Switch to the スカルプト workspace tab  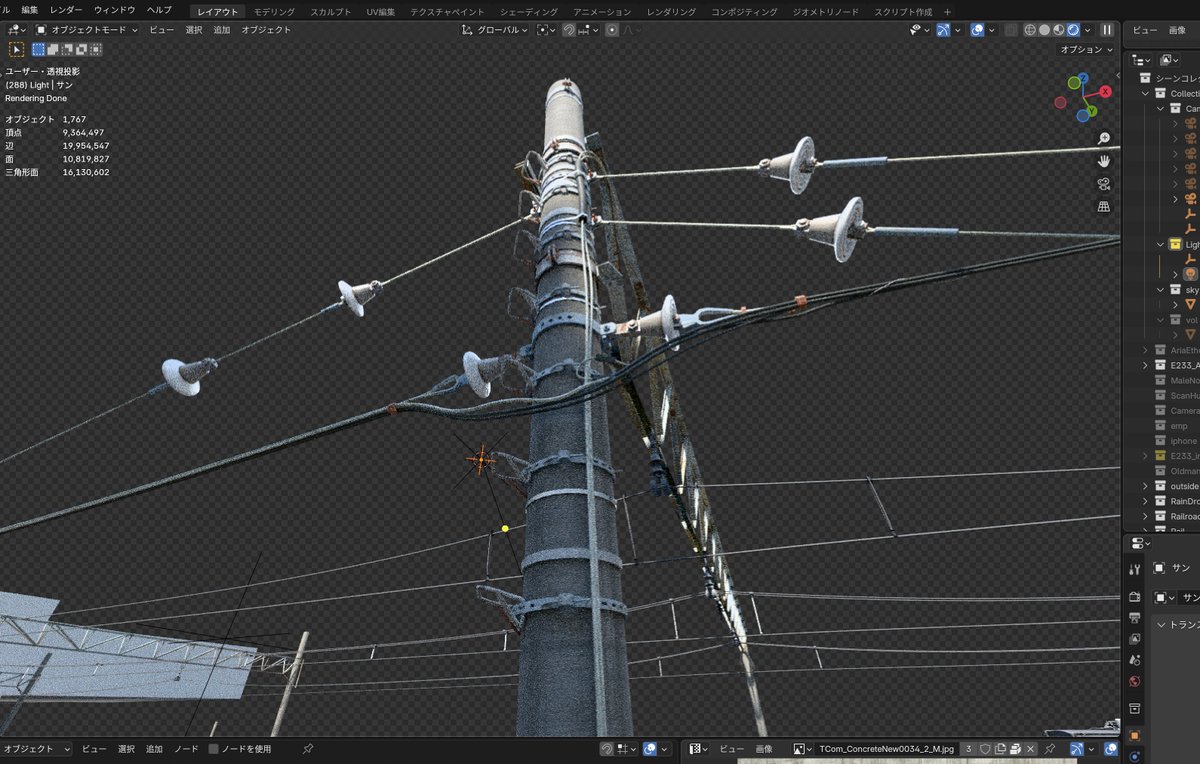330,11
